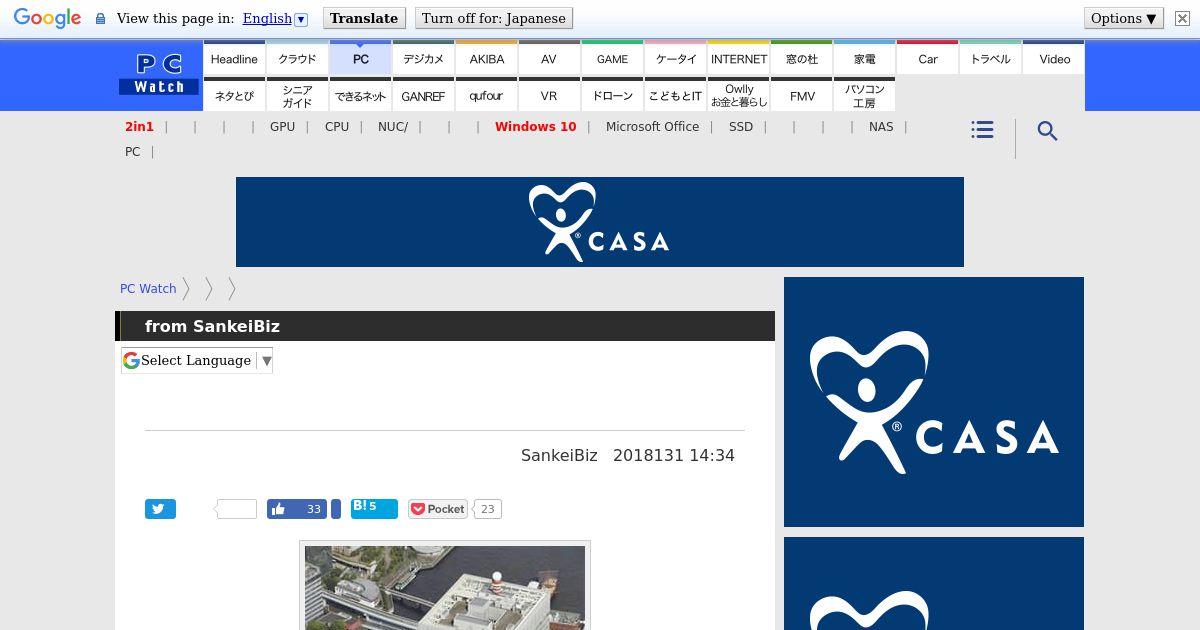Click the Facebook thumbs-up like button

pos(297,509)
